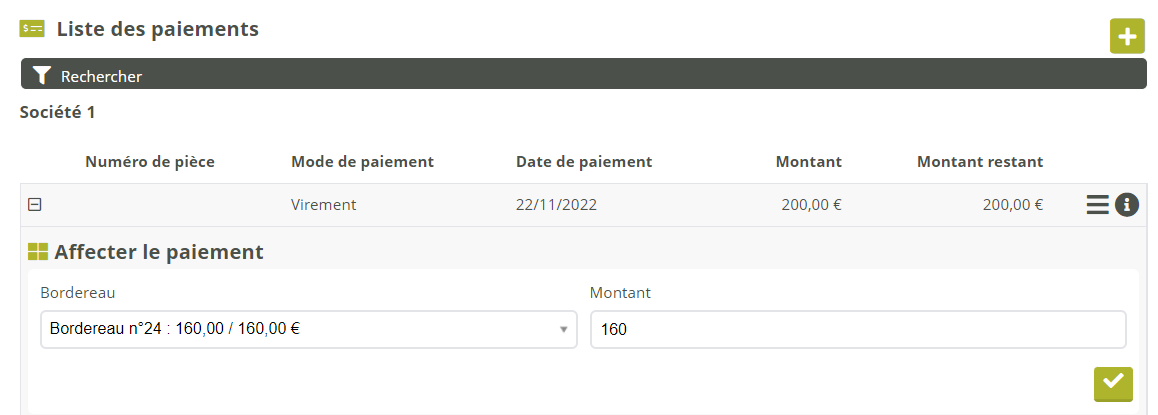Click the green plus add payment button
Image resolution: width=1158 pixels, height=415 pixels.
click(x=1127, y=37)
